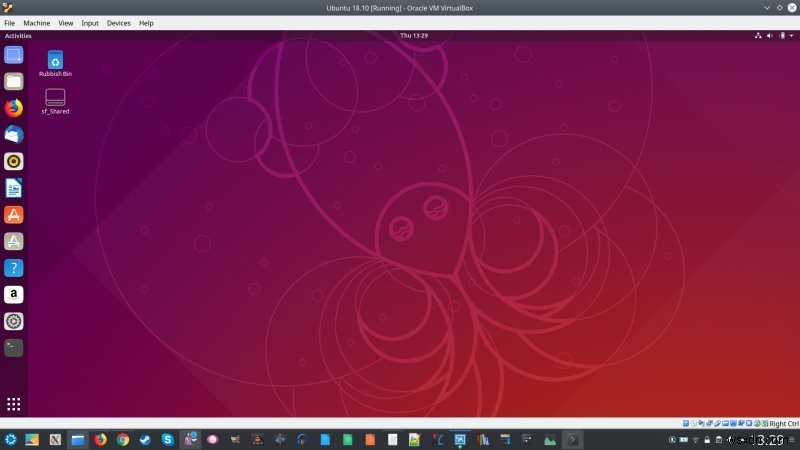Screen dimensions: 800x450
Task: Launch Firefox from the Ubuntu dock
Action: [14, 108]
